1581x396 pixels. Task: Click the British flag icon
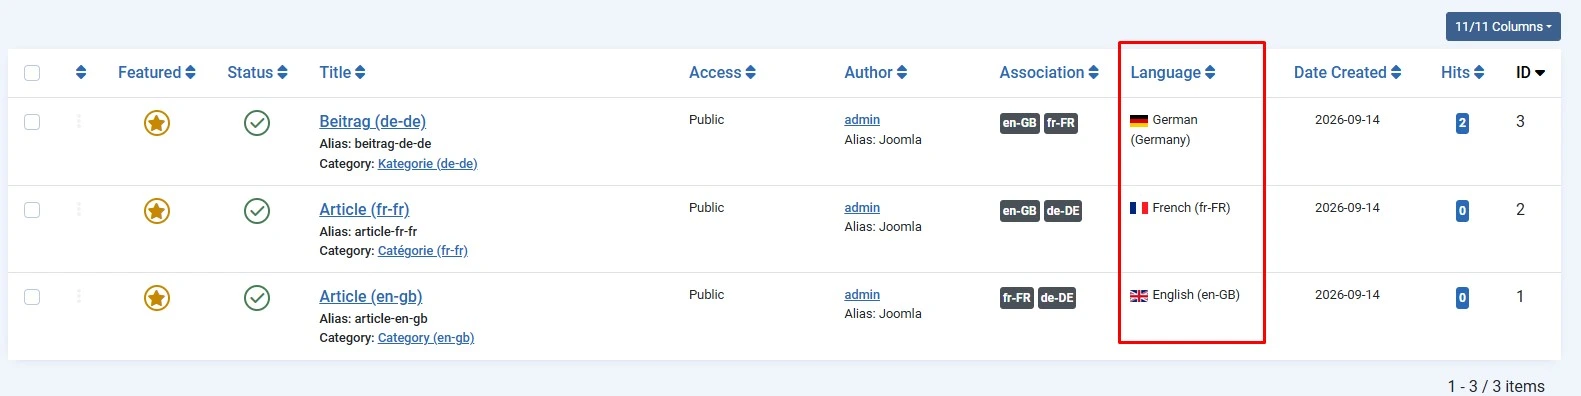click(x=1139, y=295)
